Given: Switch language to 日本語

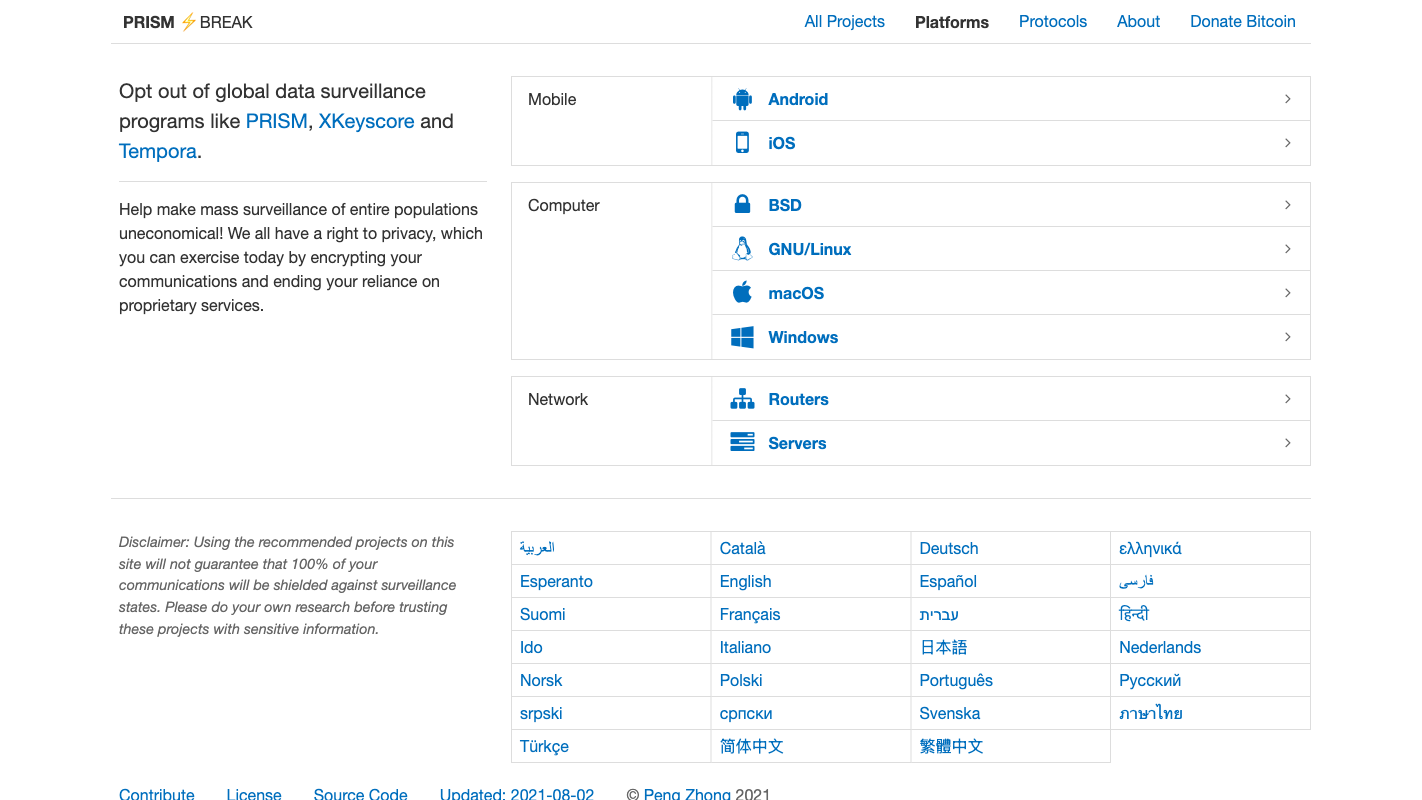Looking at the screenshot, I should pos(943,647).
